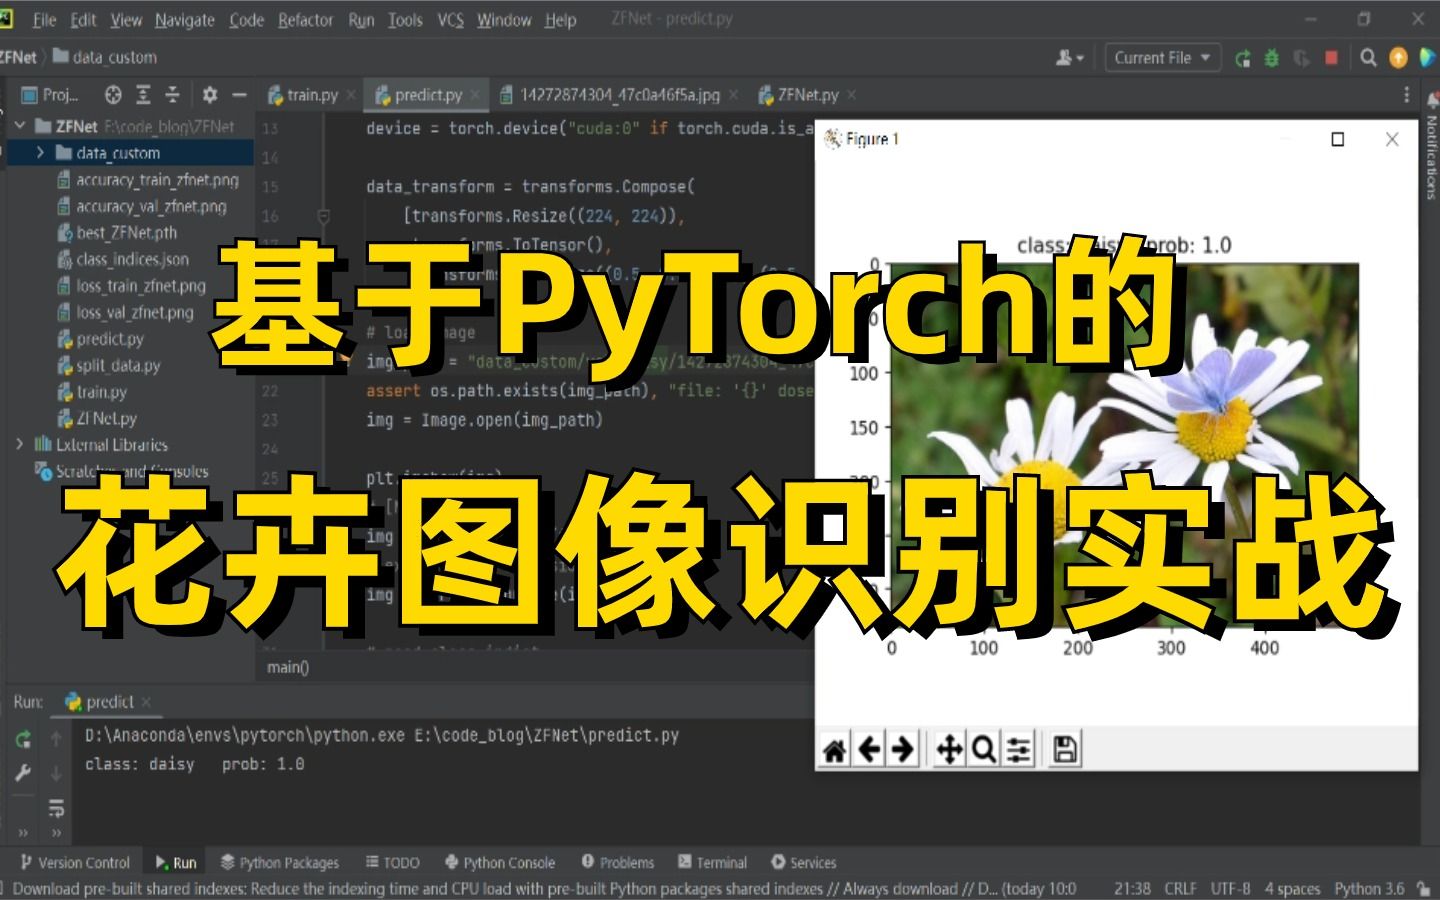Expand all items in the Project panel
1440x900 pixels.
coord(143,95)
